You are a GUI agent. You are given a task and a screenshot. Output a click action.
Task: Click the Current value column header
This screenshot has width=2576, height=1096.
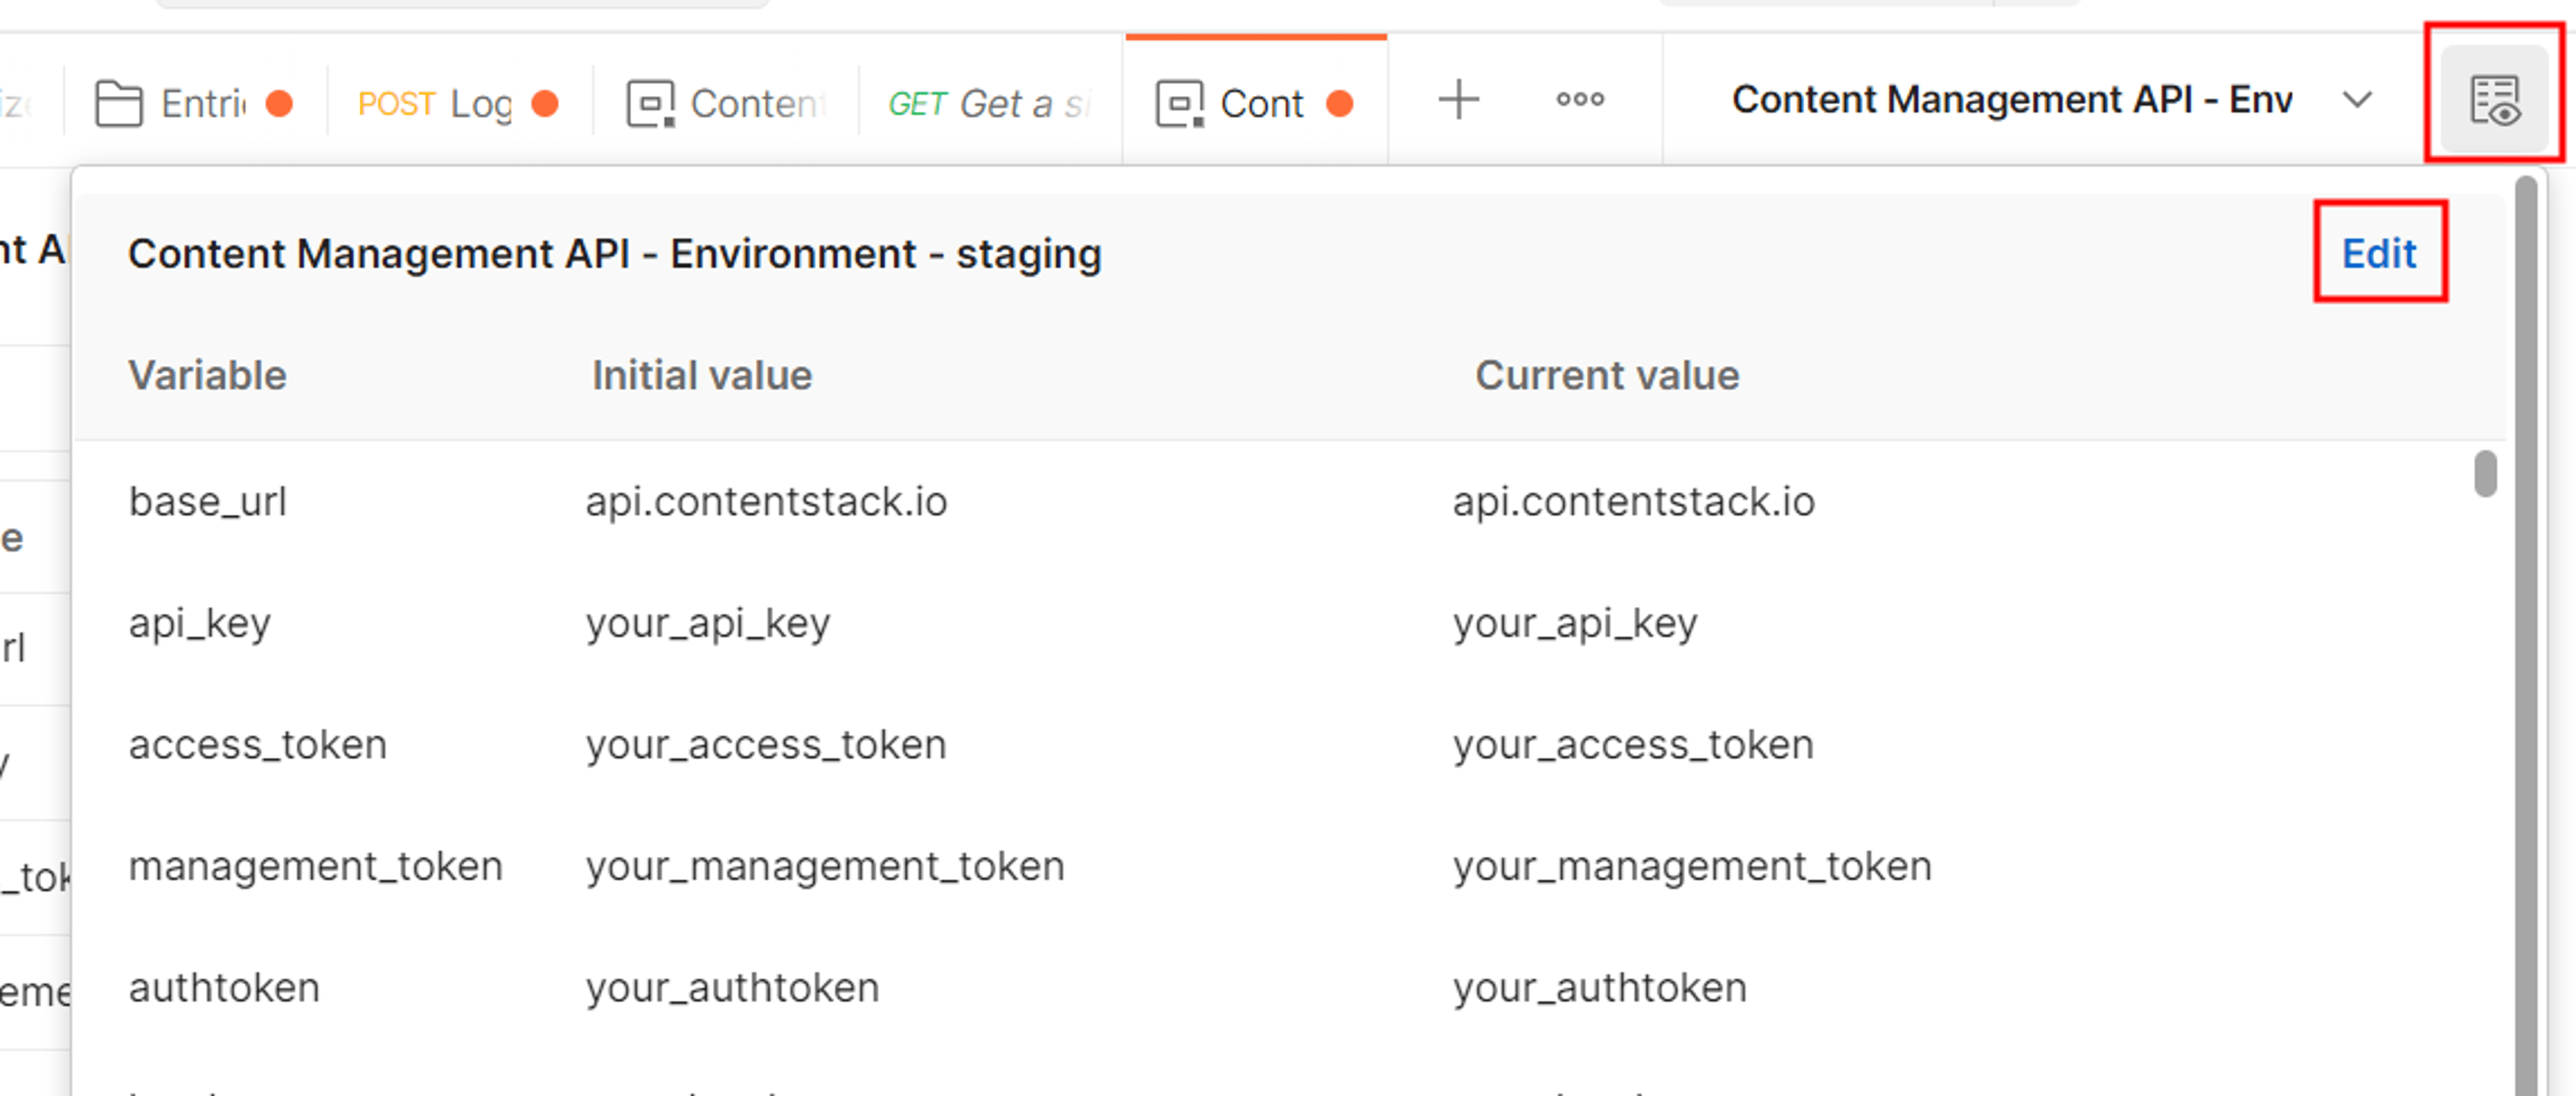[x=1607, y=376]
